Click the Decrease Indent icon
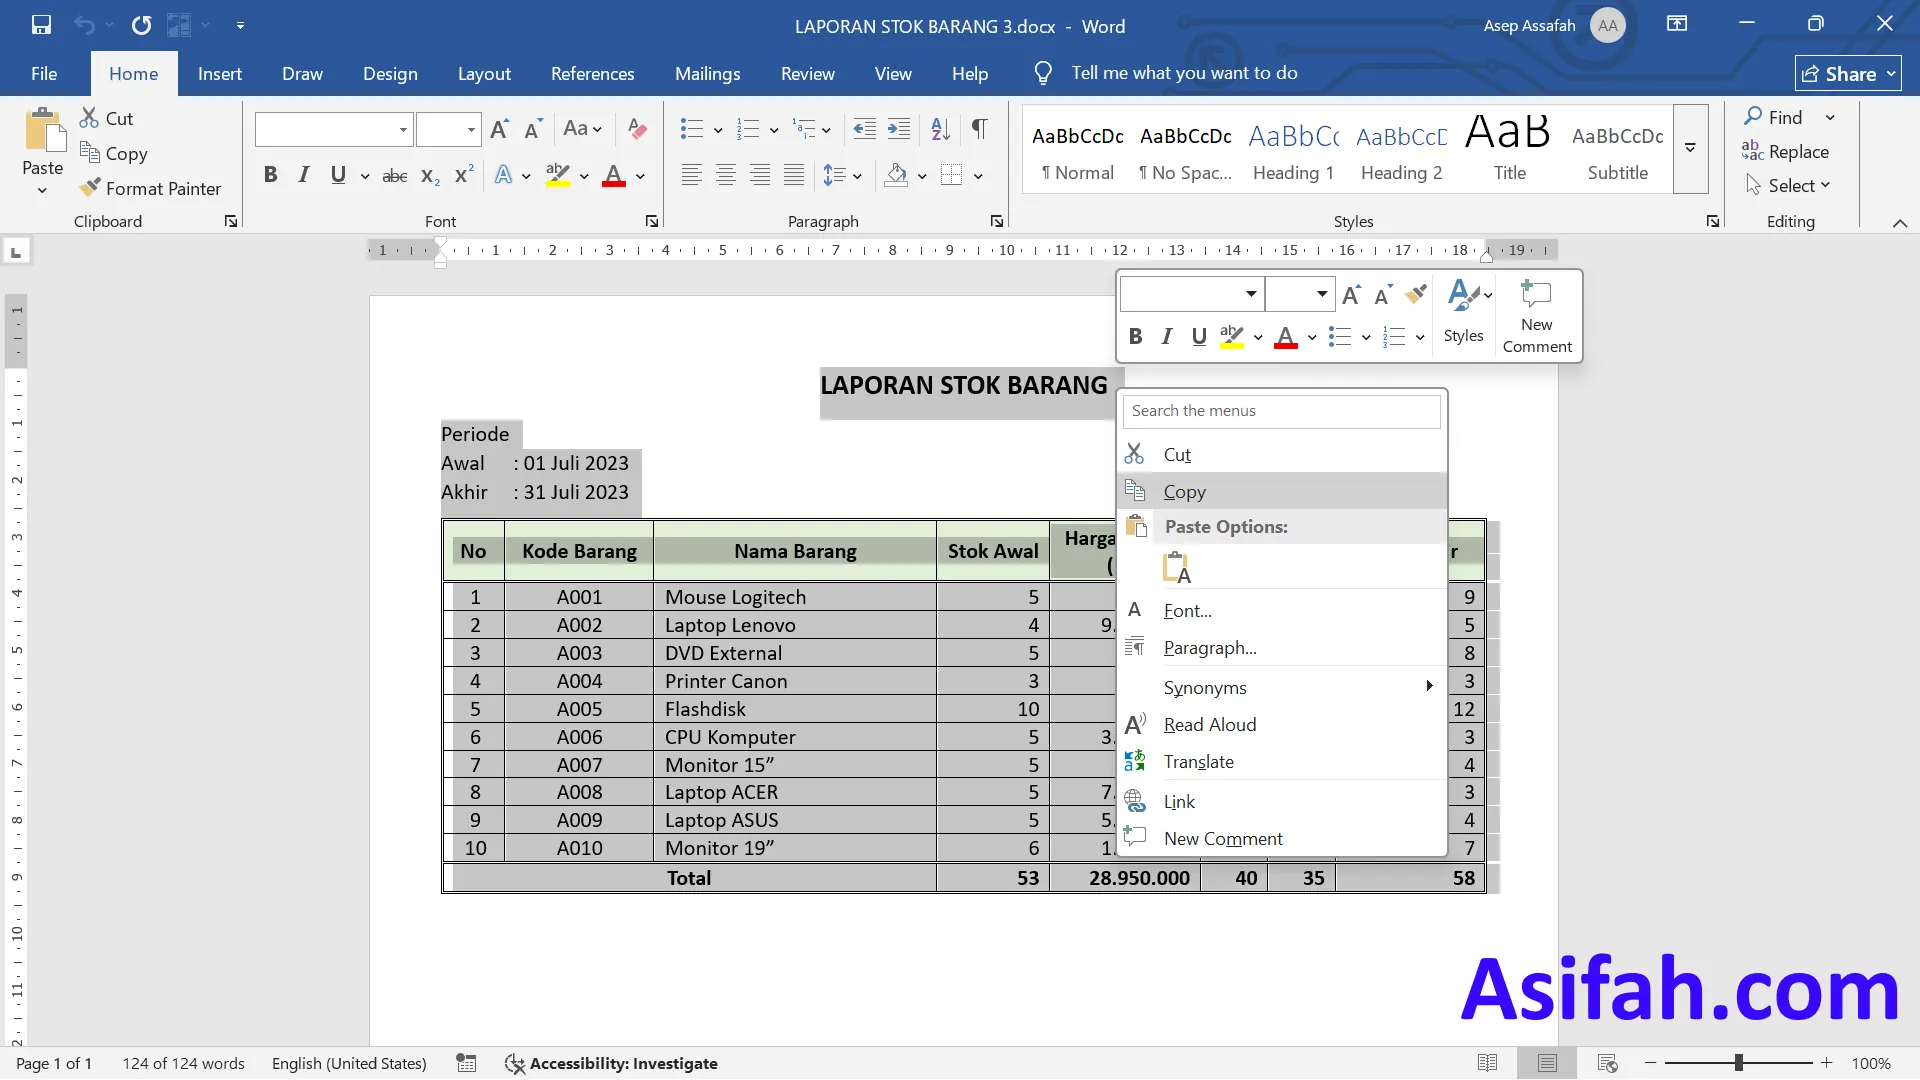 (x=865, y=128)
